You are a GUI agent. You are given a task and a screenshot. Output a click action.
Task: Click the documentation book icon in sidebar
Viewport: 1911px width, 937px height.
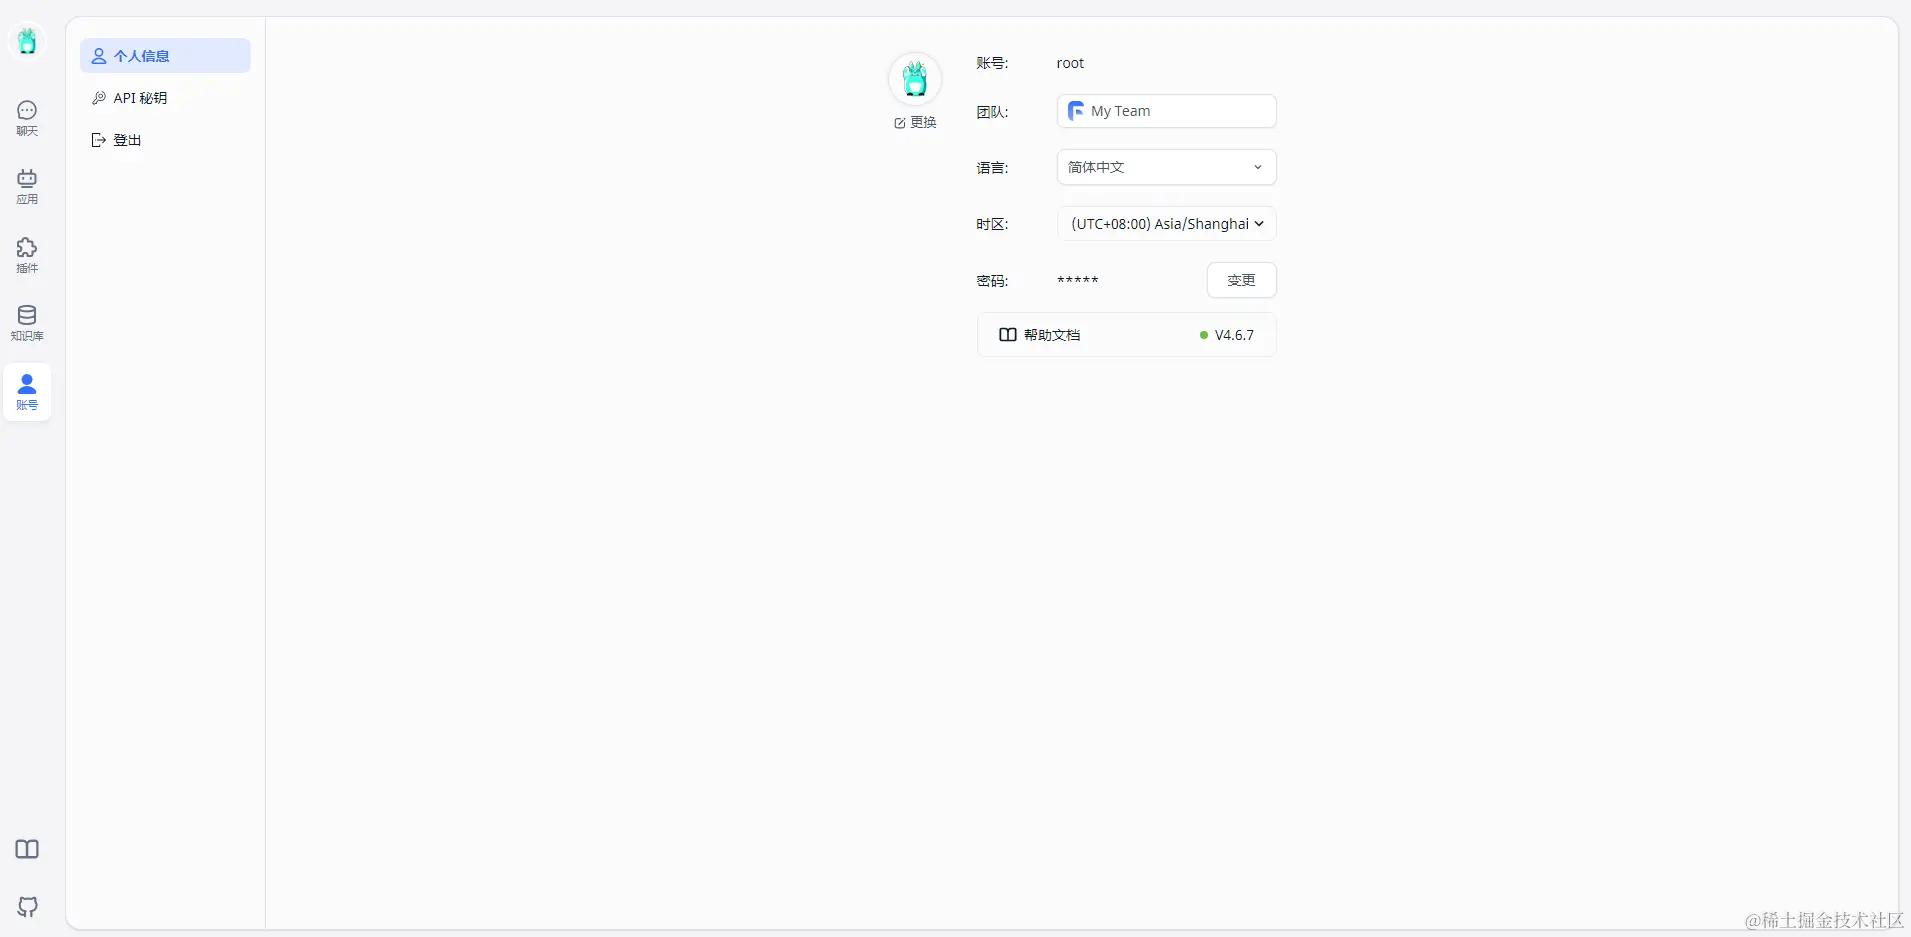click(x=26, y=849)
